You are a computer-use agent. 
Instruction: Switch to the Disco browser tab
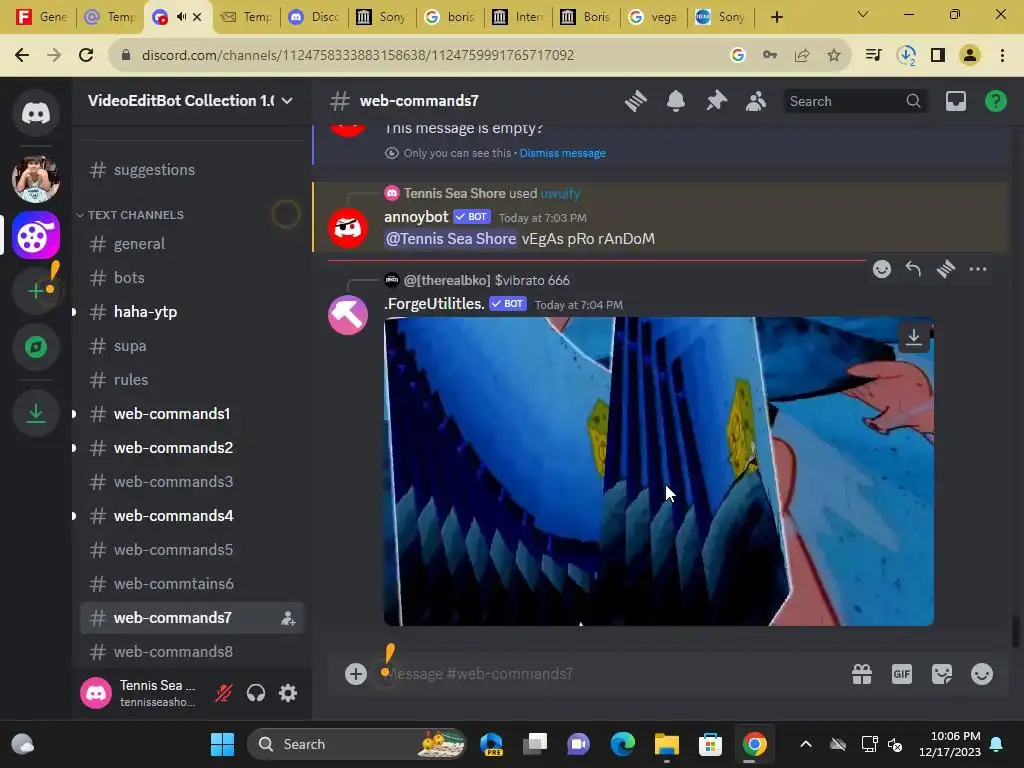point(315,17)
